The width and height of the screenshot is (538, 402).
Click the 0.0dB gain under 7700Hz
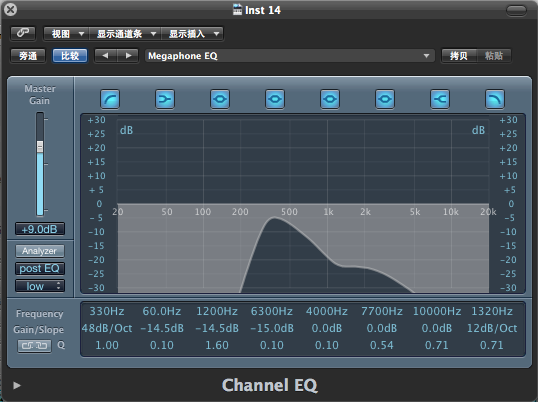[x=382, y=328]
